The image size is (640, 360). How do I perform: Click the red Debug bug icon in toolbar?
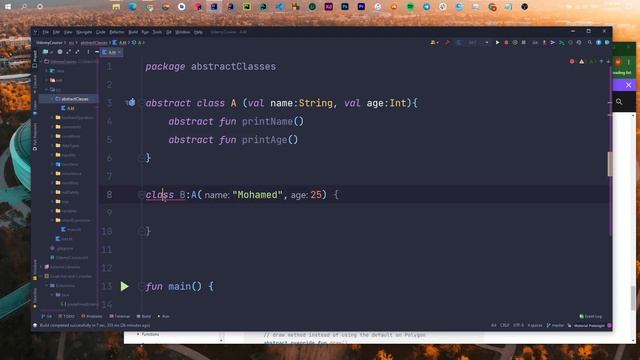(x=506, y=42)
